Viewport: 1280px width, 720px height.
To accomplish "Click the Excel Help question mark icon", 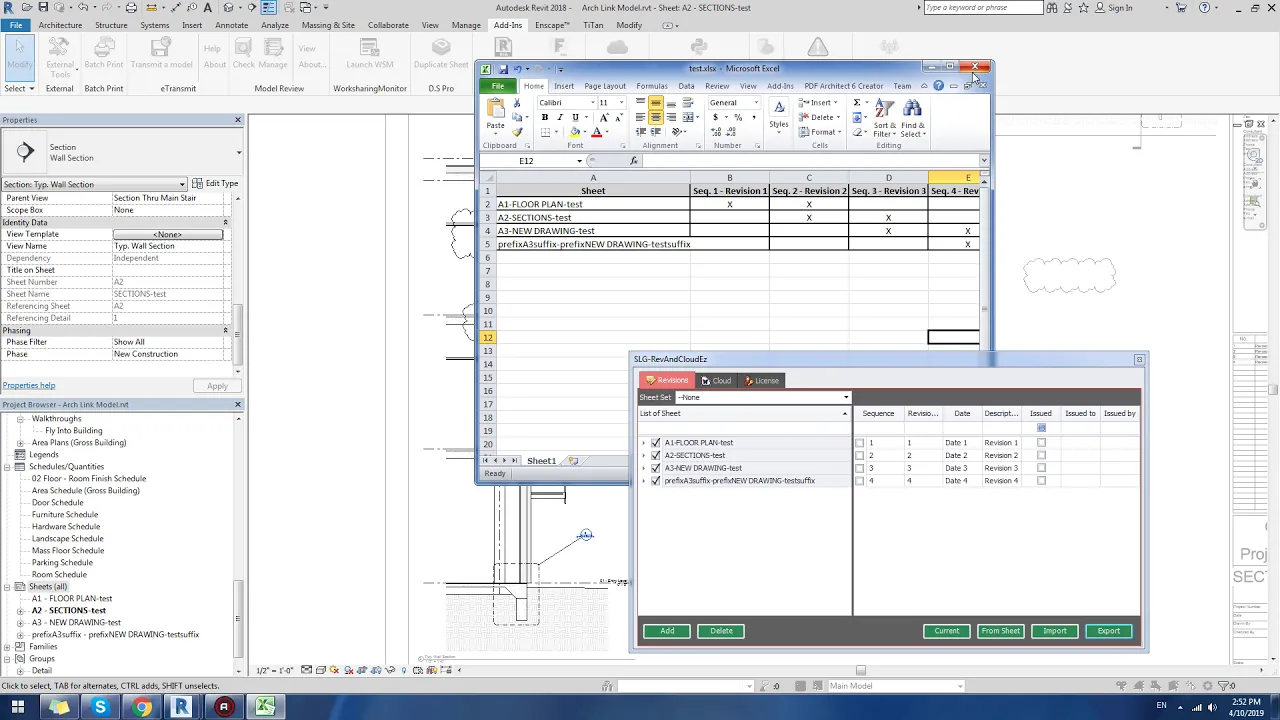I will (x=938, y=86).
